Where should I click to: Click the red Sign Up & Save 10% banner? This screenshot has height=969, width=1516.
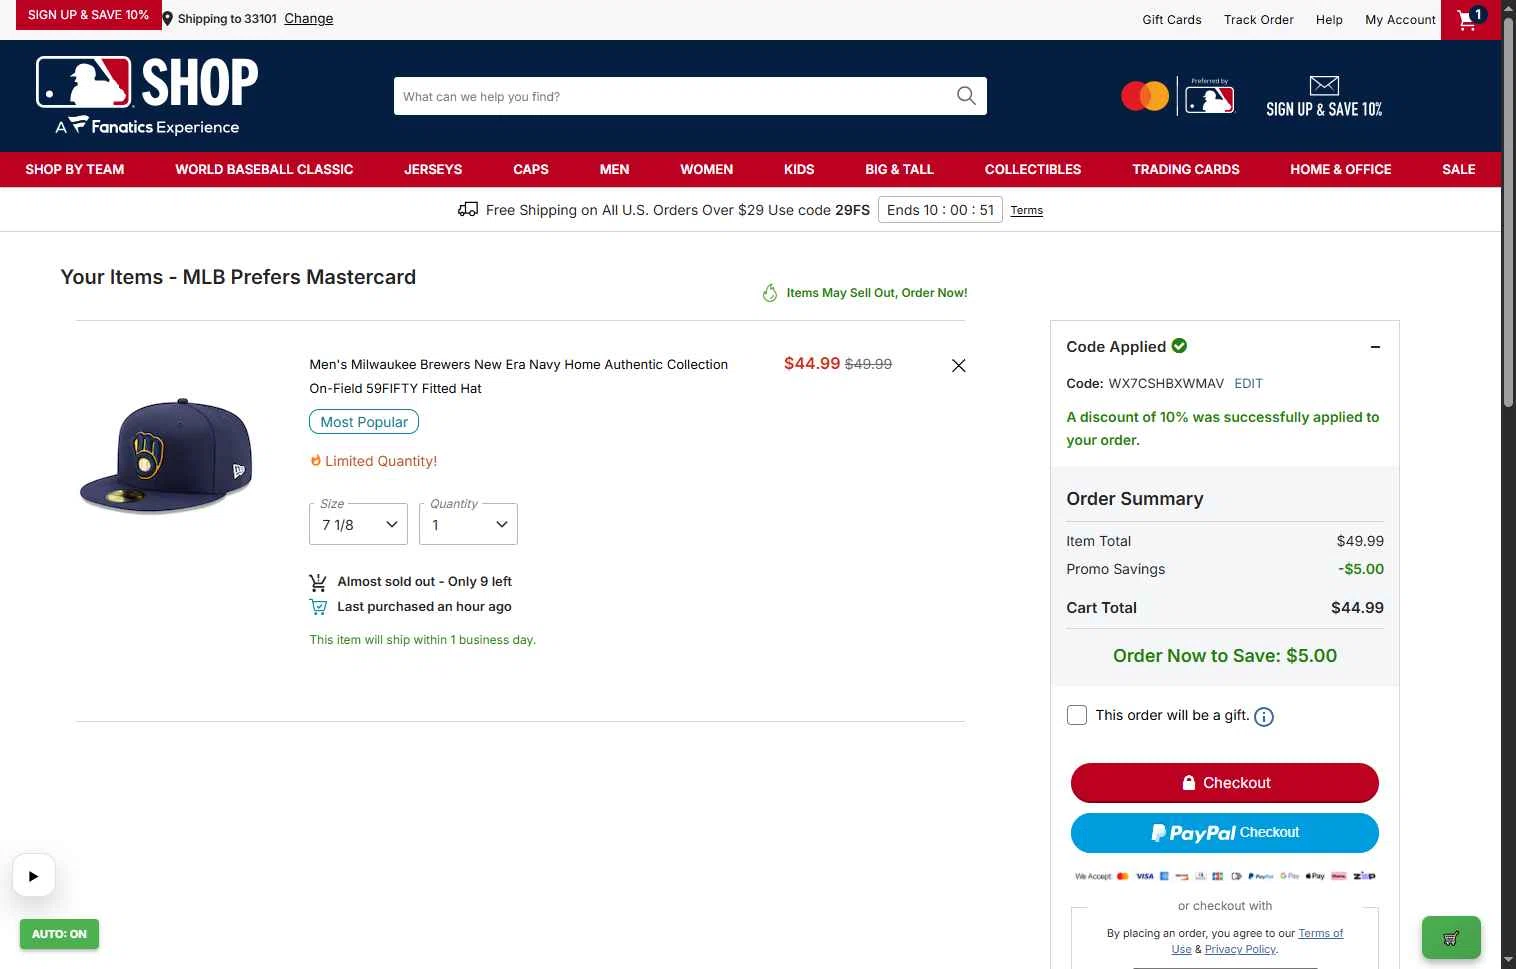(88, 15)
